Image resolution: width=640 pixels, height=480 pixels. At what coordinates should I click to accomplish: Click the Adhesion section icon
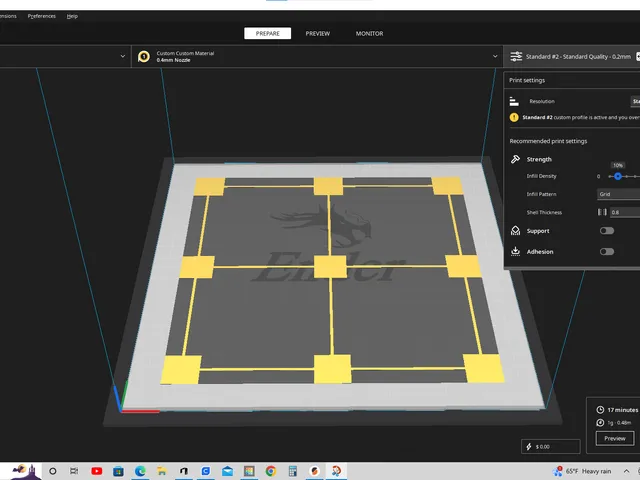coord(515,251)
